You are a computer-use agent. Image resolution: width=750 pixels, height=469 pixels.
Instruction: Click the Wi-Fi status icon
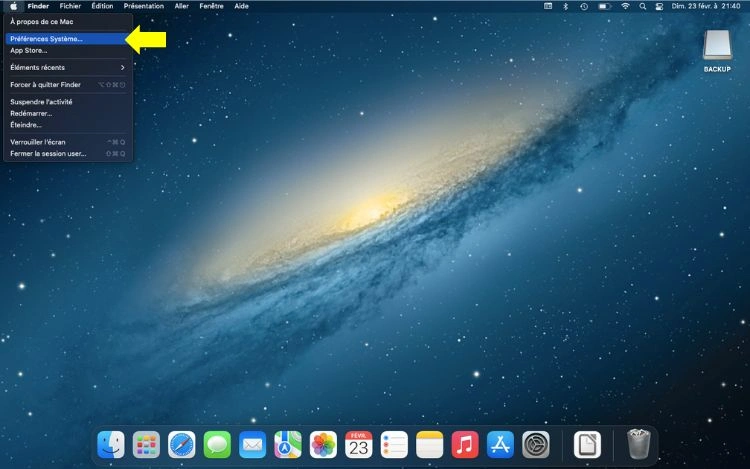coord(626,6)
